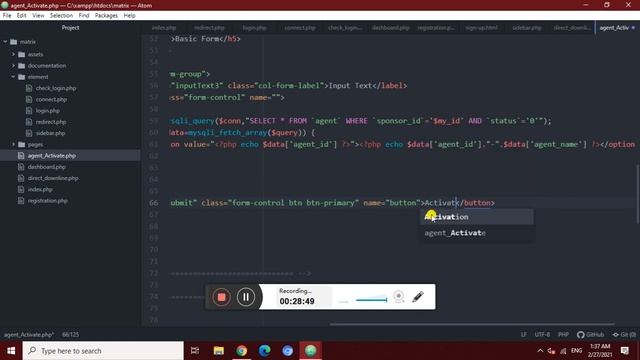Click the GitHub status bar icon
This screenshot has width=640, height=360.
click(x=590, y=334)
